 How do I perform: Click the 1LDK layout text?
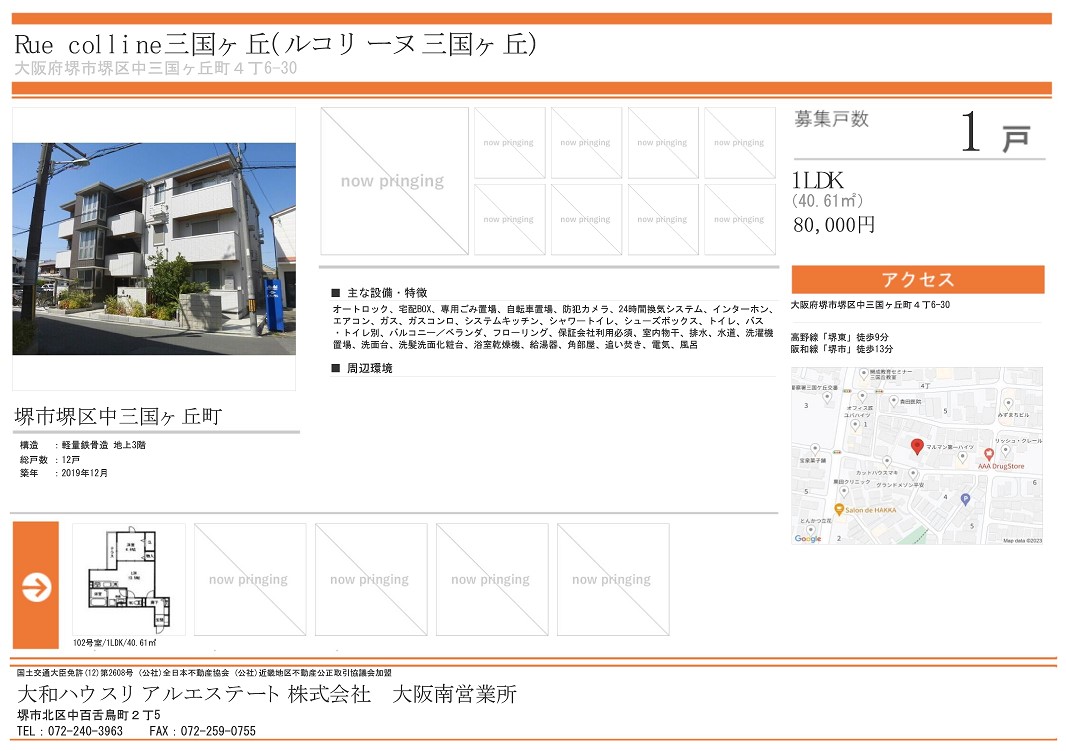click(817, 180)
